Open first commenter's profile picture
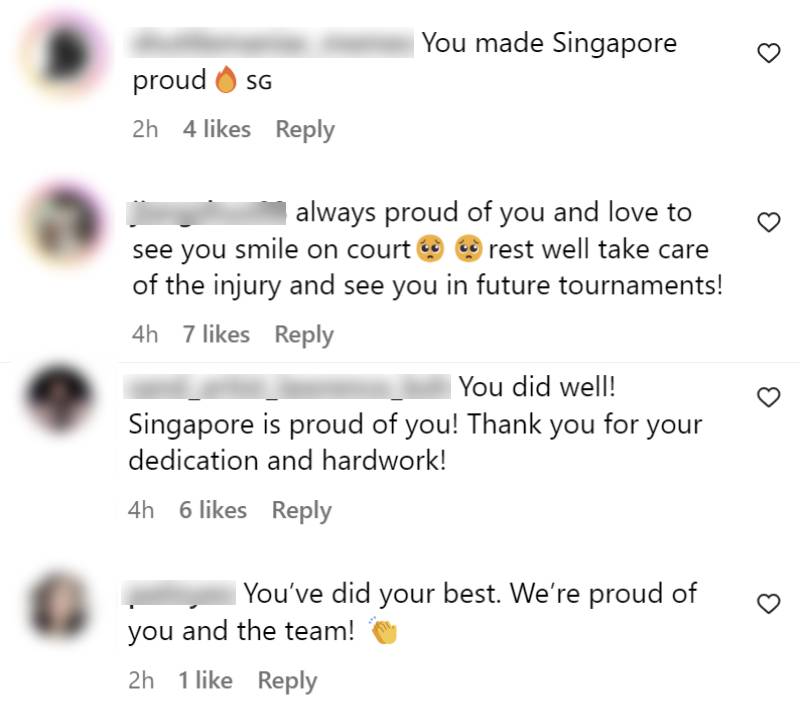The width and height of the screenshot is (800, 714). [64, 54]
